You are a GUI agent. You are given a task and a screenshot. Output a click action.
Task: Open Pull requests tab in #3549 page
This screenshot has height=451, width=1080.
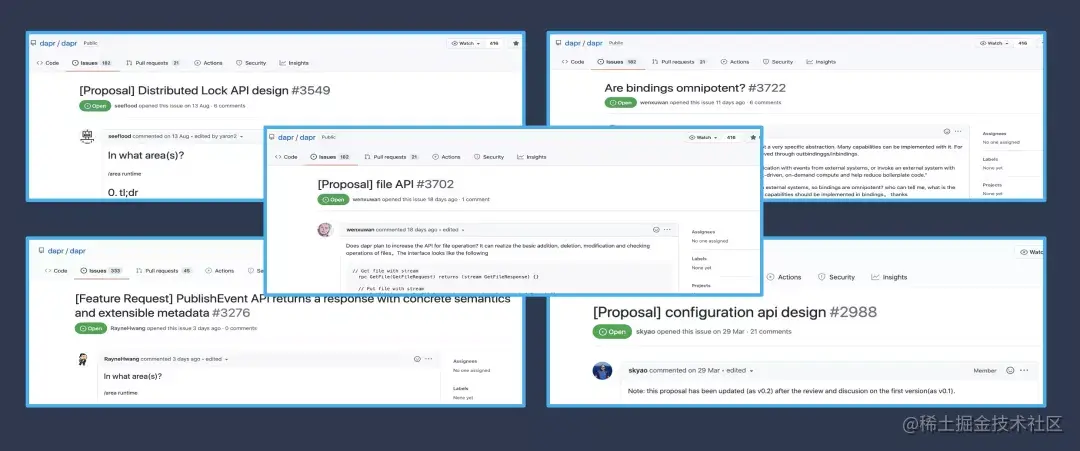tap(153, 63)
